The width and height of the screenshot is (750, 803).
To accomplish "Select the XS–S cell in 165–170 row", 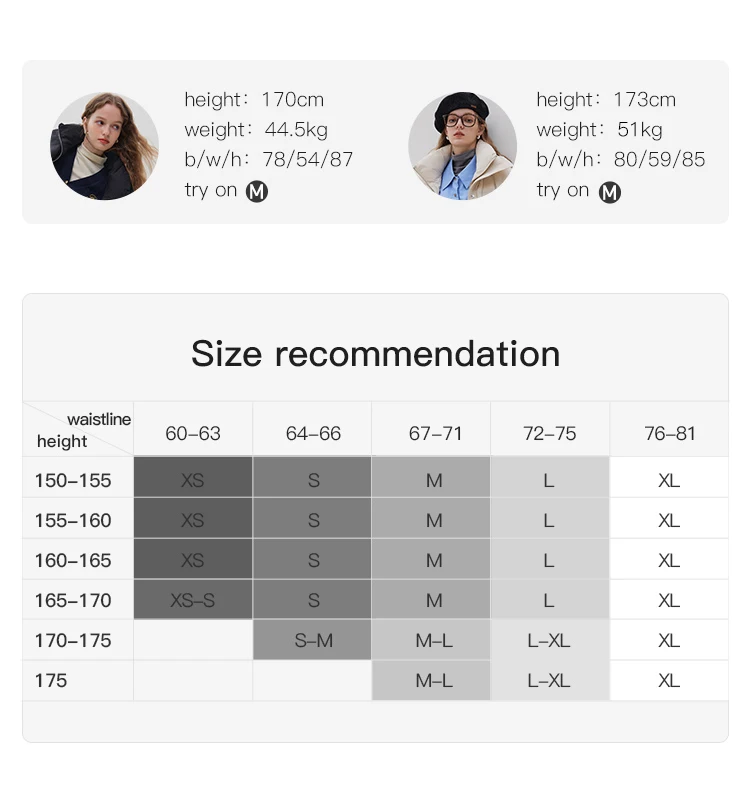I will click(193, 600).
